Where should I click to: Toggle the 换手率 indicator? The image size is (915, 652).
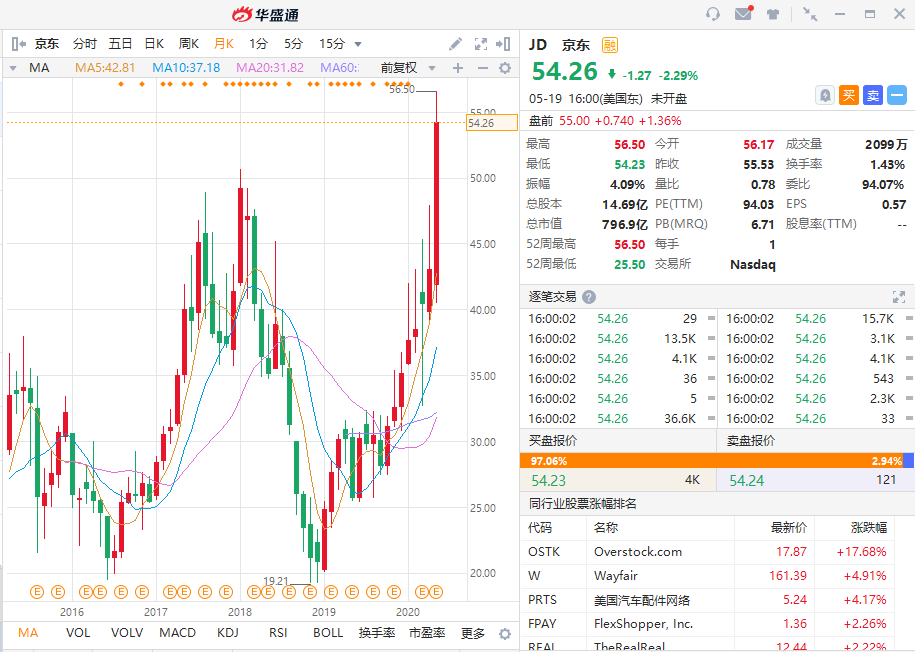pyautogui.click(x=377, y=633)
